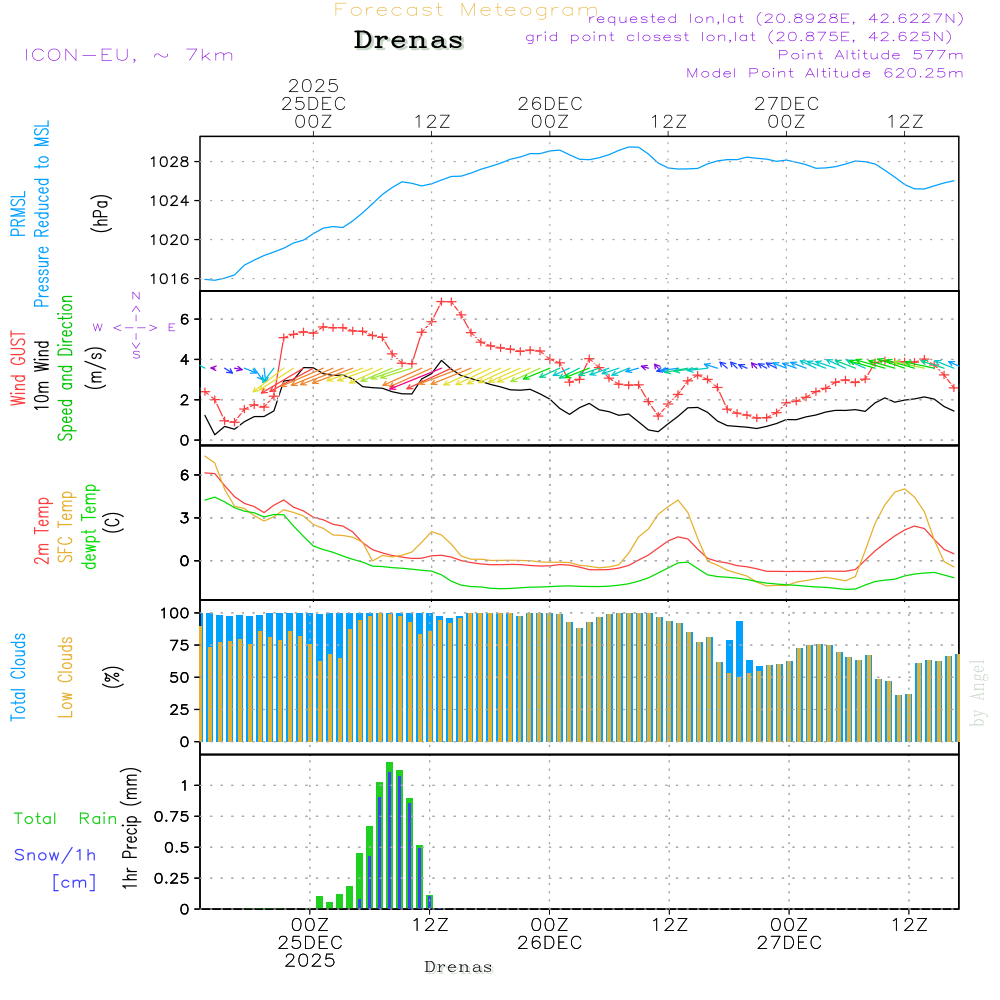Screen dimensions: 1000x1000
Task: Select the requested lon,lat text
Action: (777, 19)
